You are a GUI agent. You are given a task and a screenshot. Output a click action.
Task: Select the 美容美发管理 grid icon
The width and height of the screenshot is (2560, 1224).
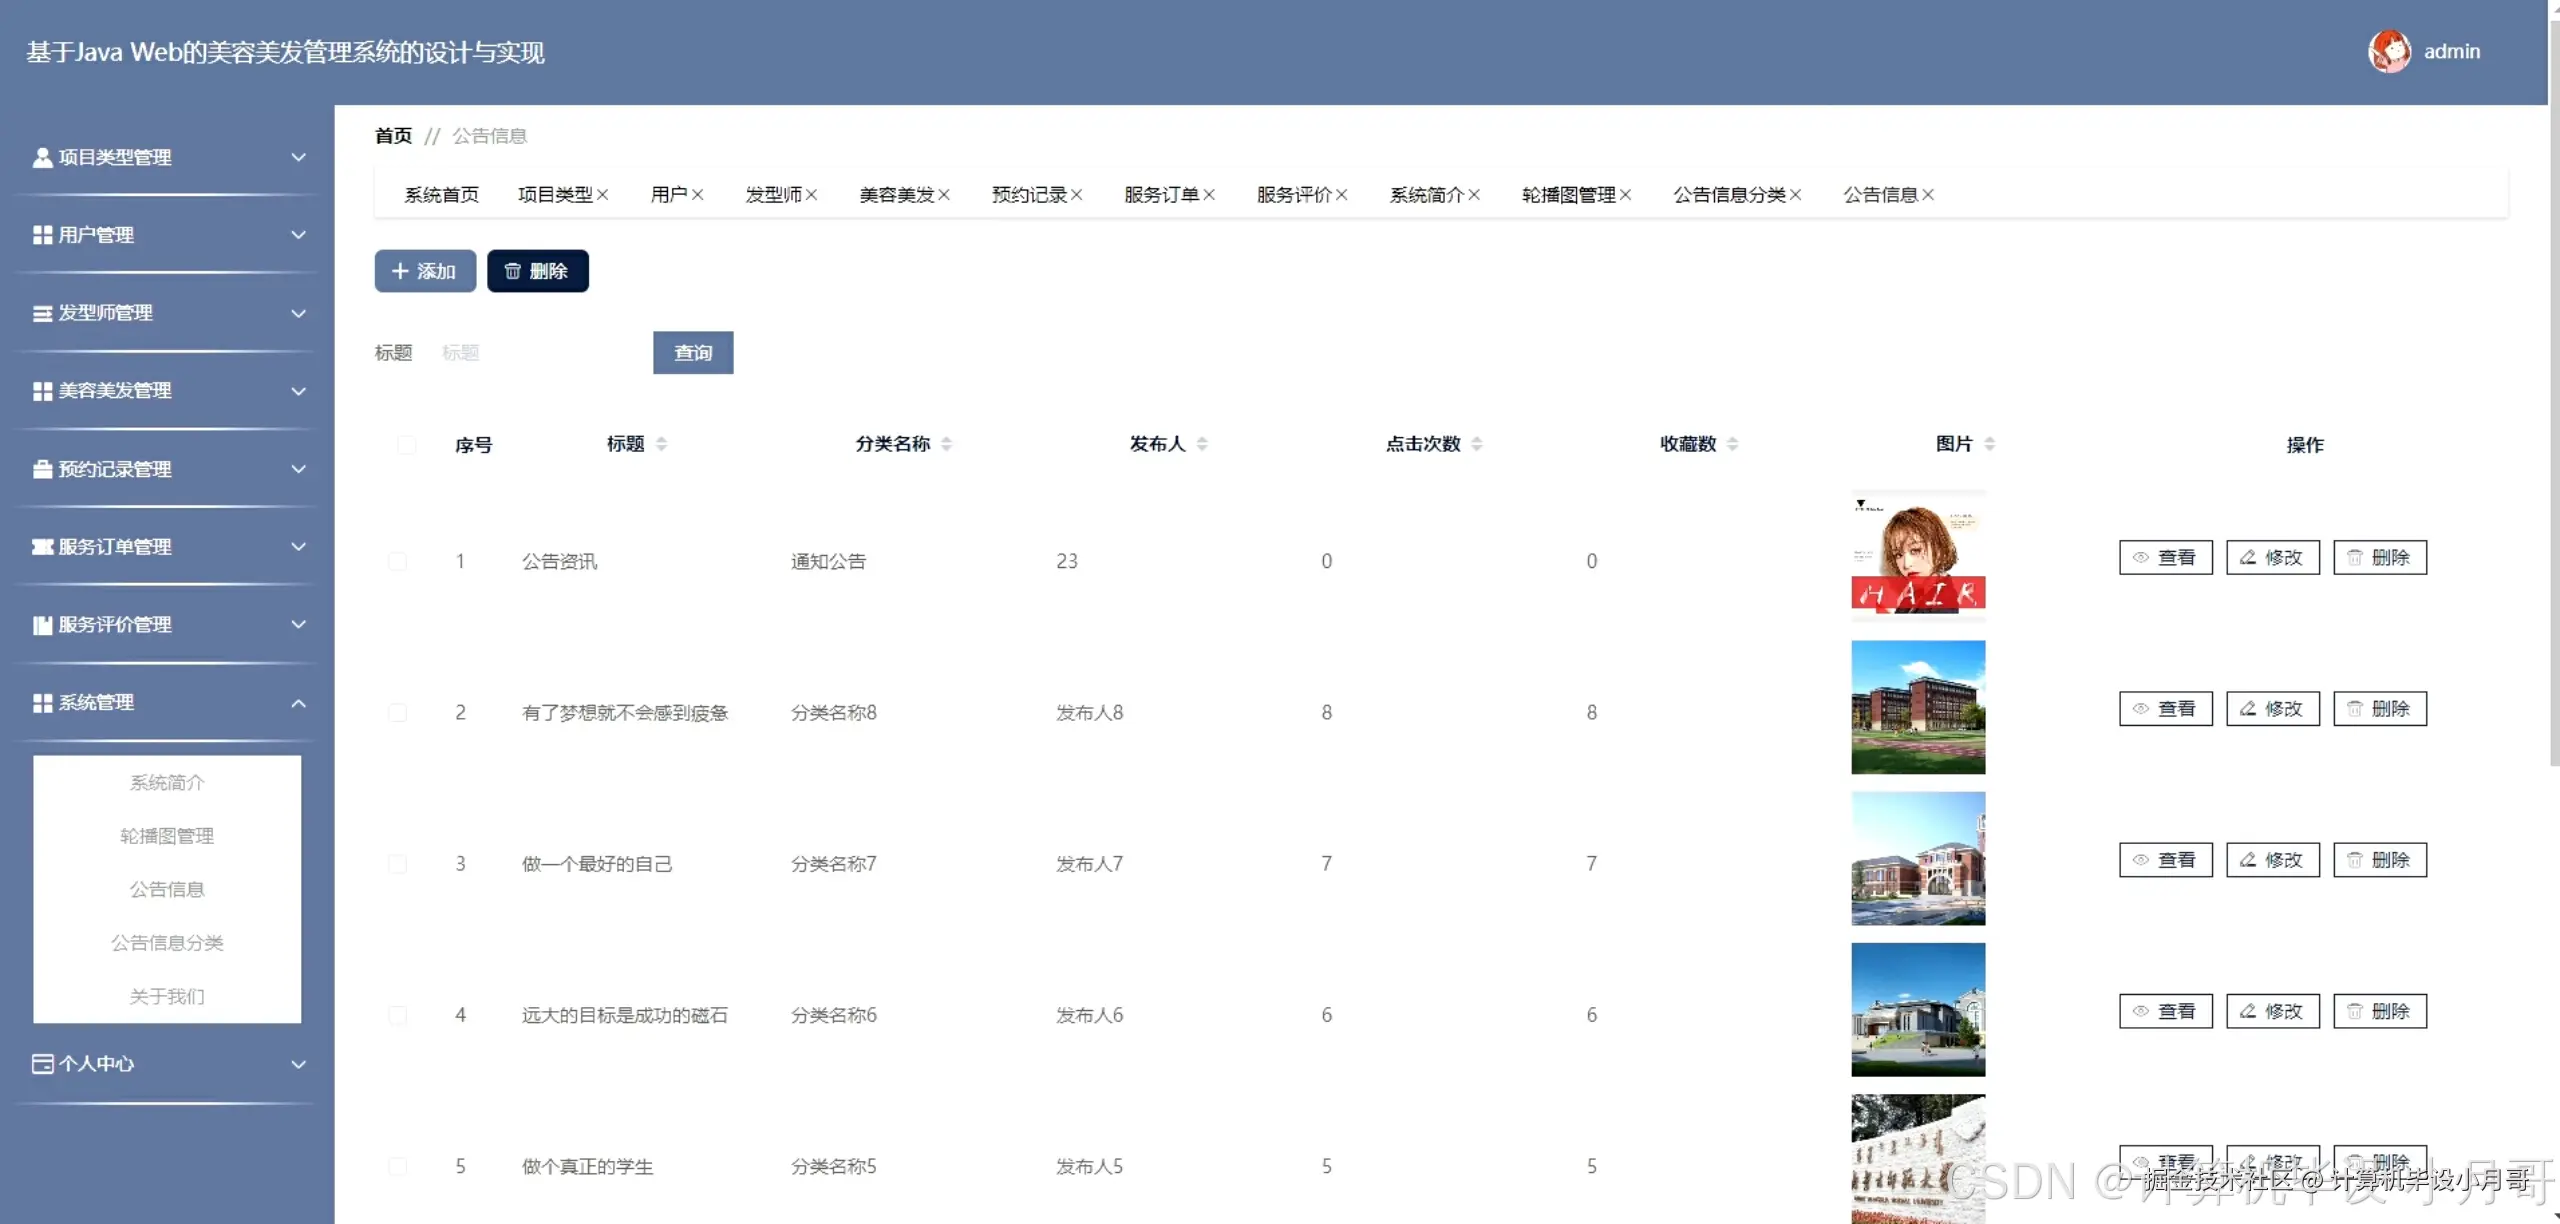(42, 391)
